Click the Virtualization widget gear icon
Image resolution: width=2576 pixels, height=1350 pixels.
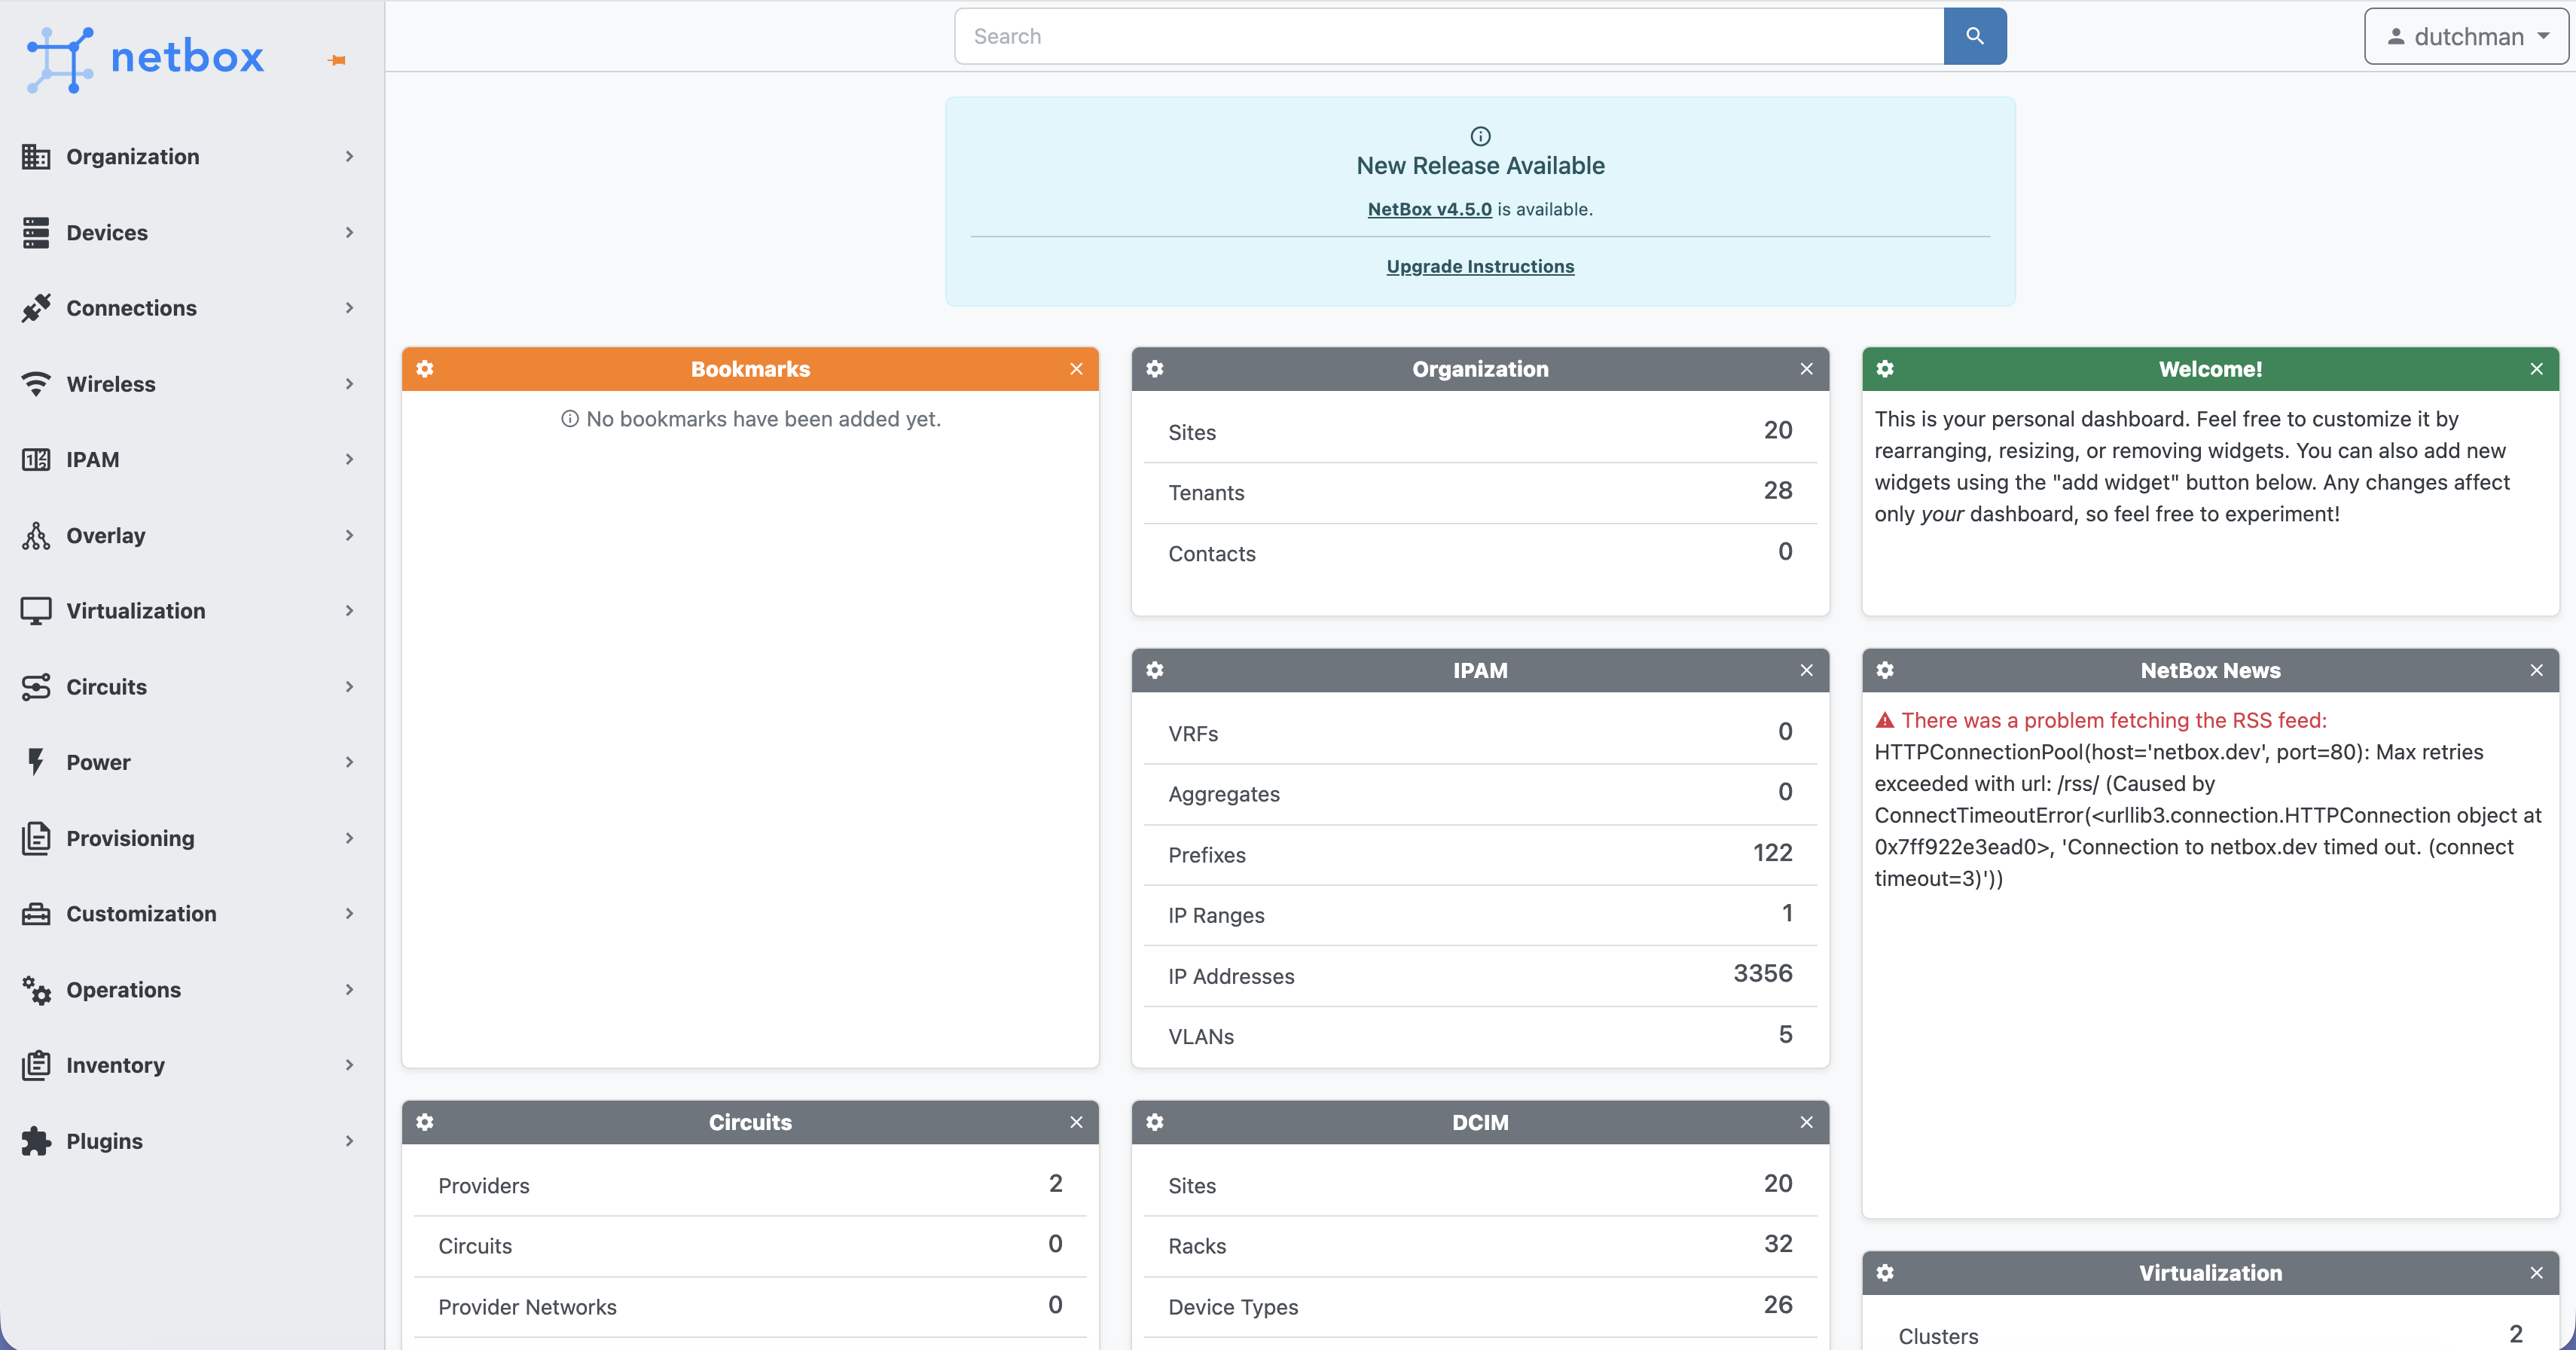point(1885,1273)
